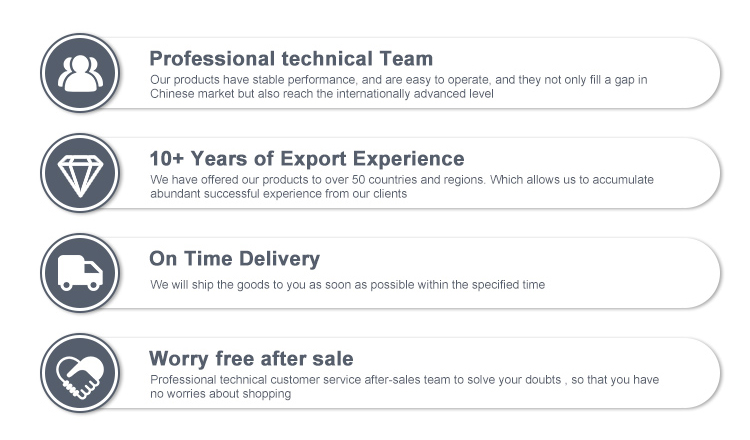This screenshot has width=750, height=440.
Task: Select the 'On Time Delivery' heading
Action: click(234, 258)
